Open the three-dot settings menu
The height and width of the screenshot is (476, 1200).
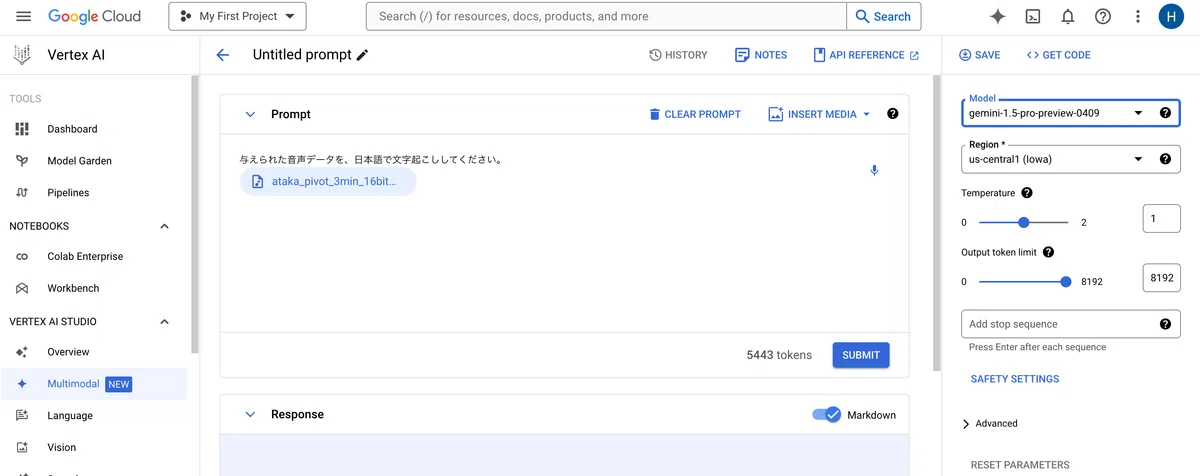(1138, 16)
